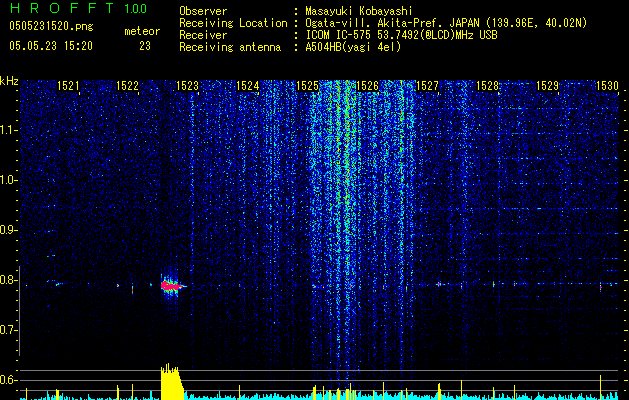
Task: Click time marker 1525
Action: point(307,86)
